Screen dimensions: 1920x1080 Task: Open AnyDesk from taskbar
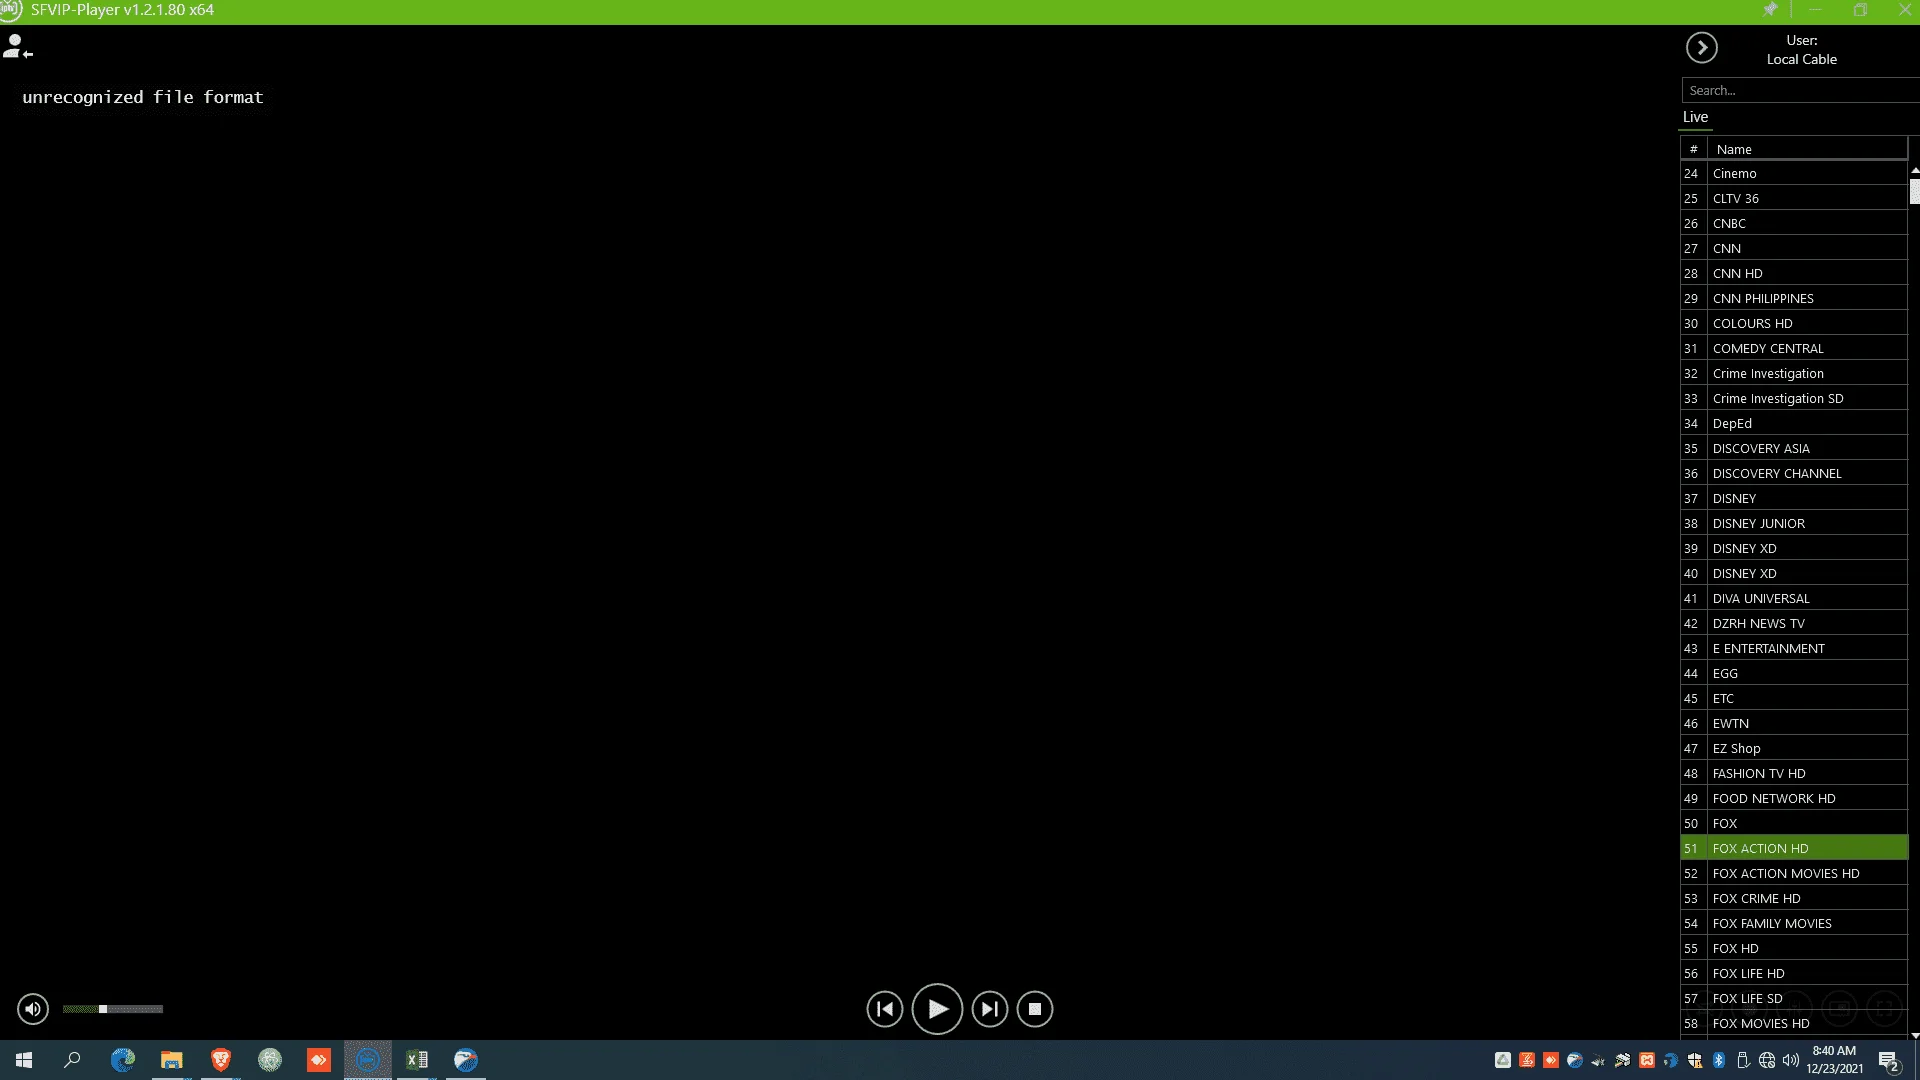[x=319, y=1060]
